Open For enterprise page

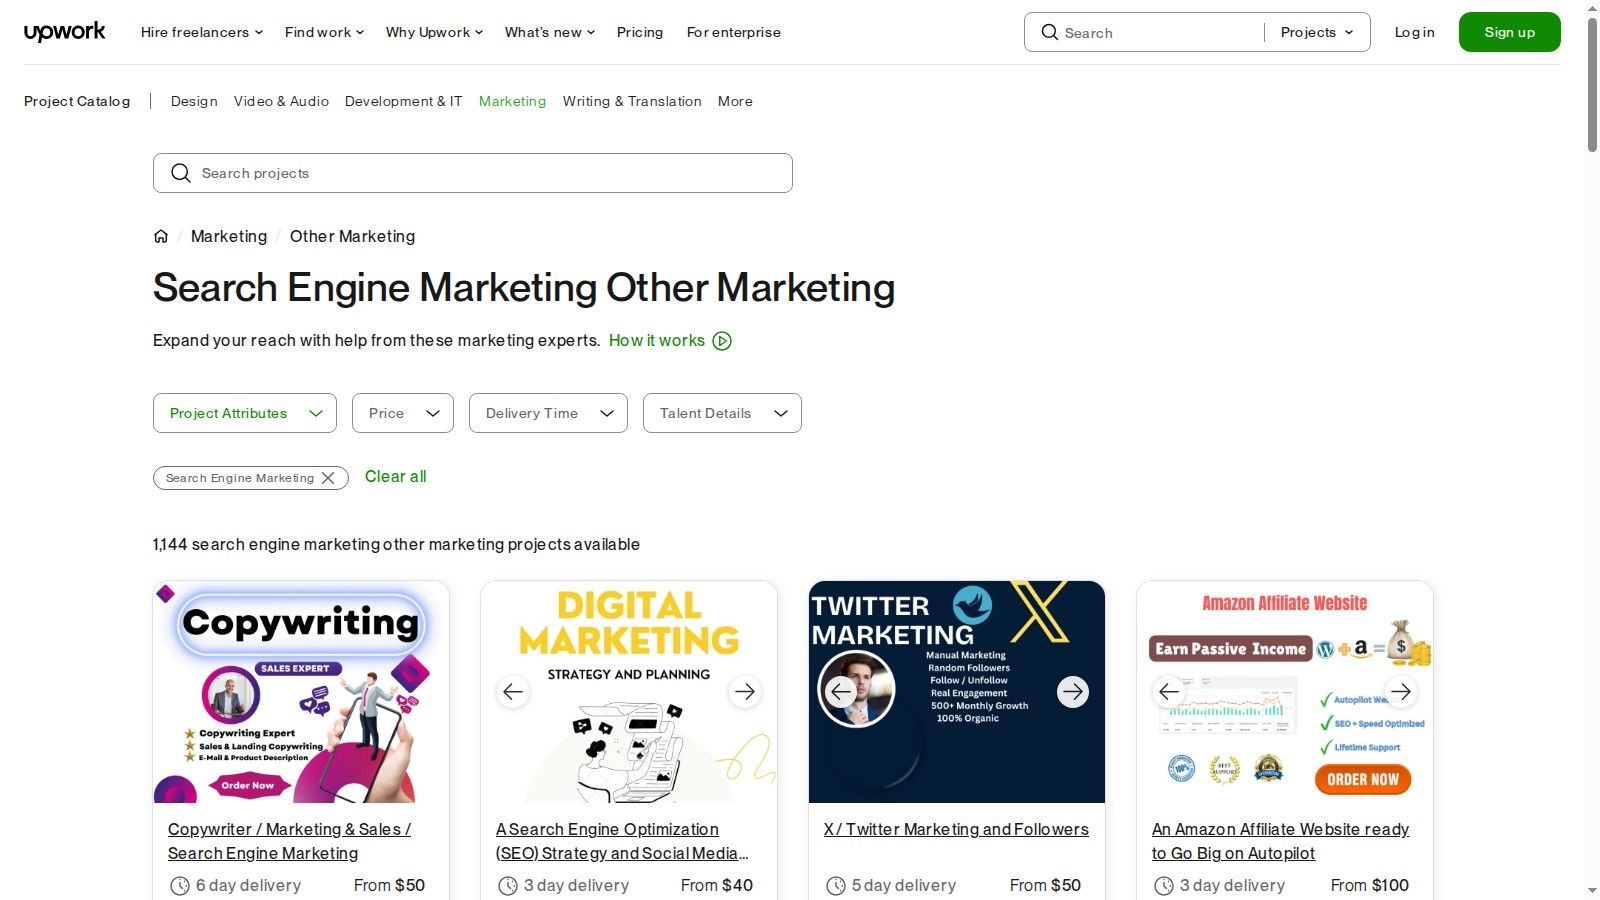pos(734,32)
